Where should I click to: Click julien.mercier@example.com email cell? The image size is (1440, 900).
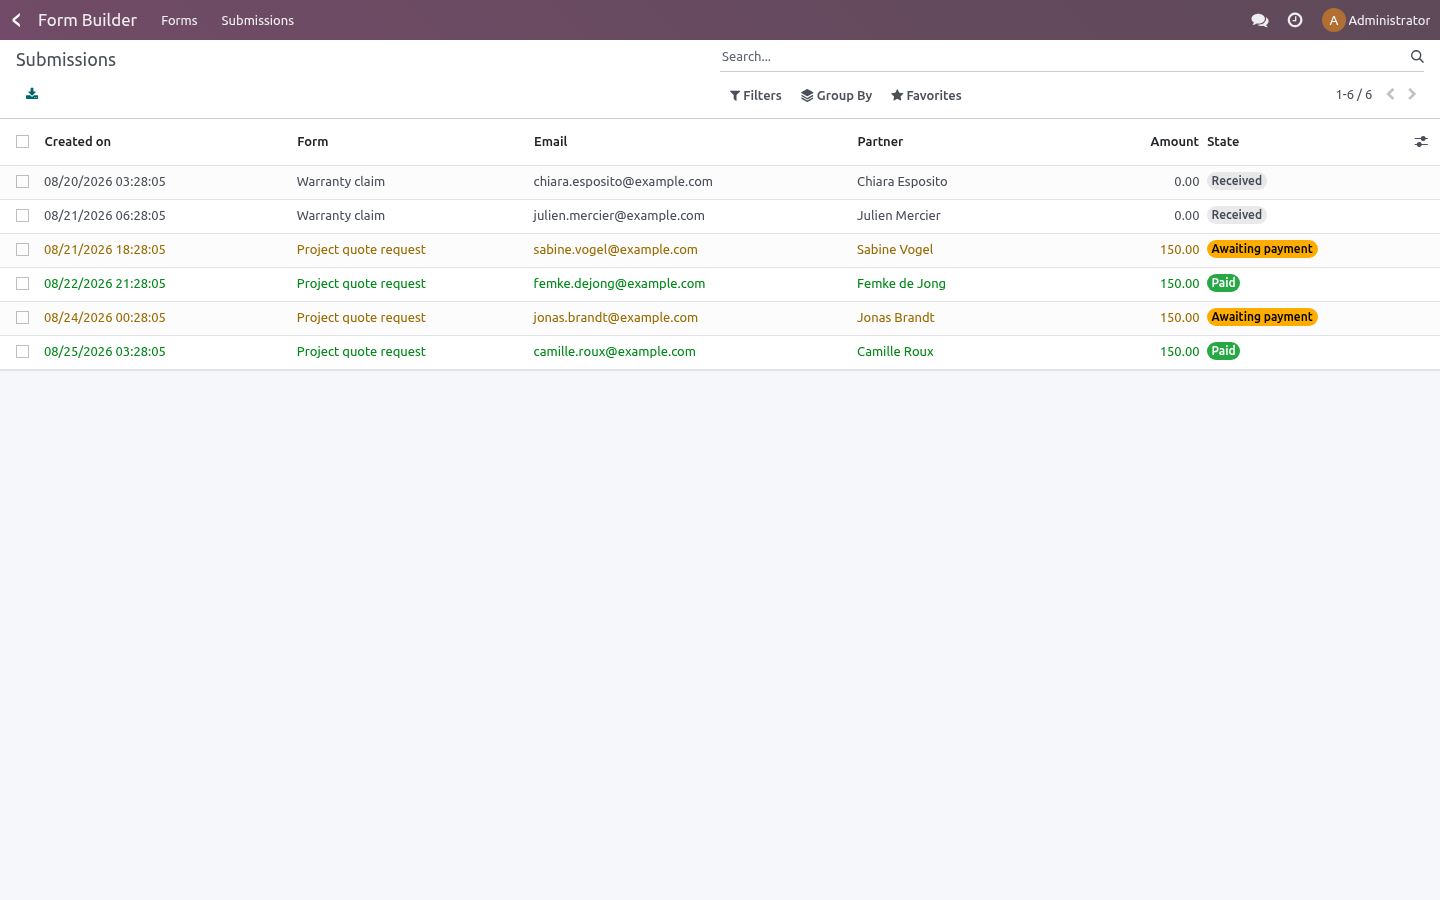tap(619, 216)
